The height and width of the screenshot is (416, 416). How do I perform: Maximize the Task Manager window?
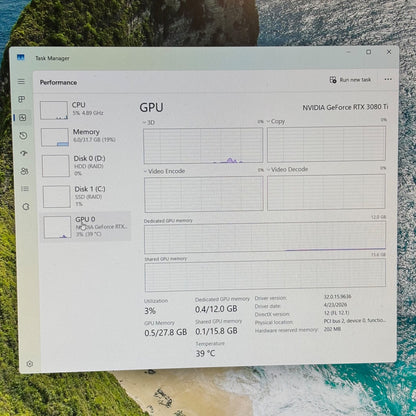[x=368, y=52]
